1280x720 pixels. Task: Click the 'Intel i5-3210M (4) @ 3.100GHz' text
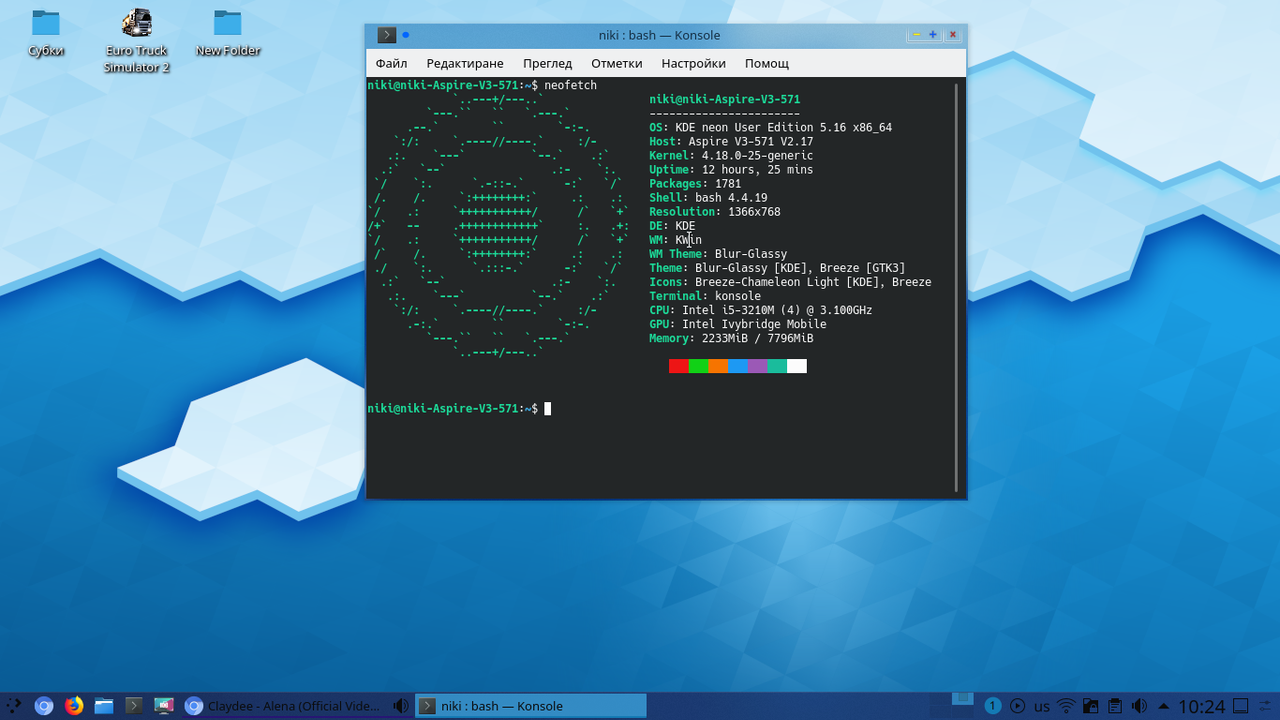click(777, 310)
